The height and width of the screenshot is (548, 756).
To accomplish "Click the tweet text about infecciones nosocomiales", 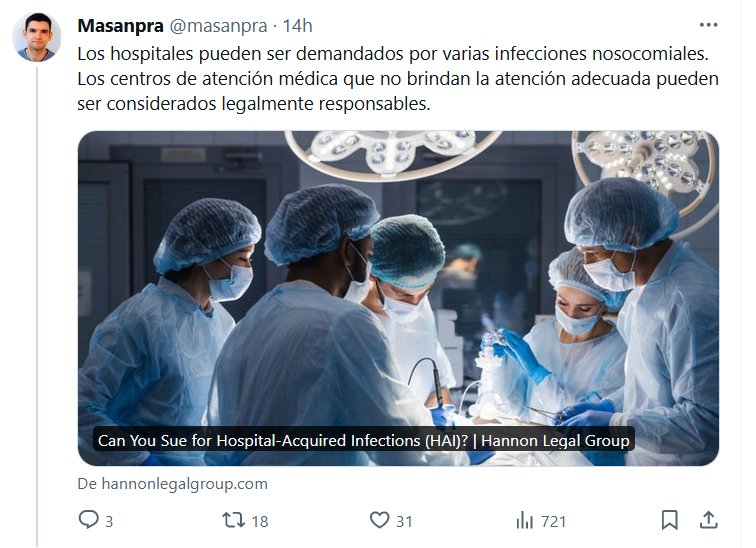I will click(x=398, y=79).
